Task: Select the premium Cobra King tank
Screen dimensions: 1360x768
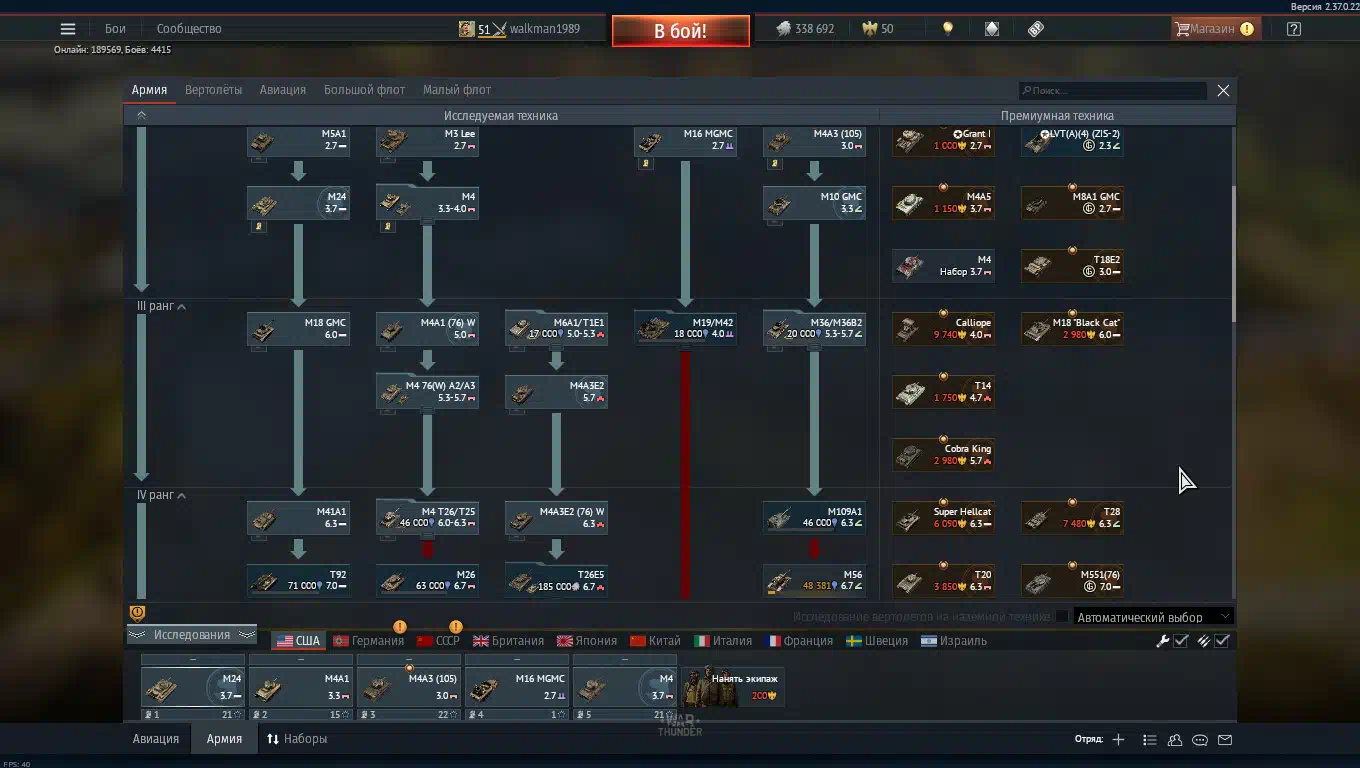Action: pos(943,455)
